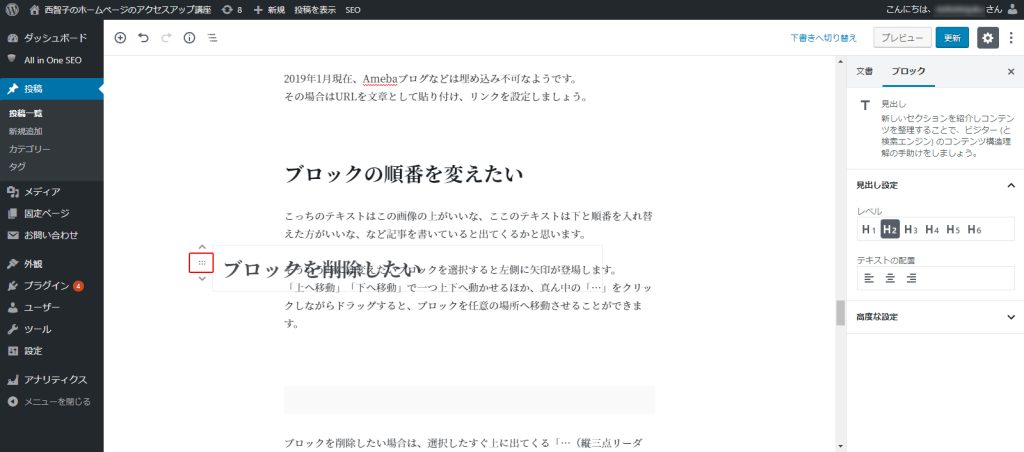This screenshot has width=1024, height=452.
Task: Open アナリティクス in the sidebar
Action: pos(52,379)
